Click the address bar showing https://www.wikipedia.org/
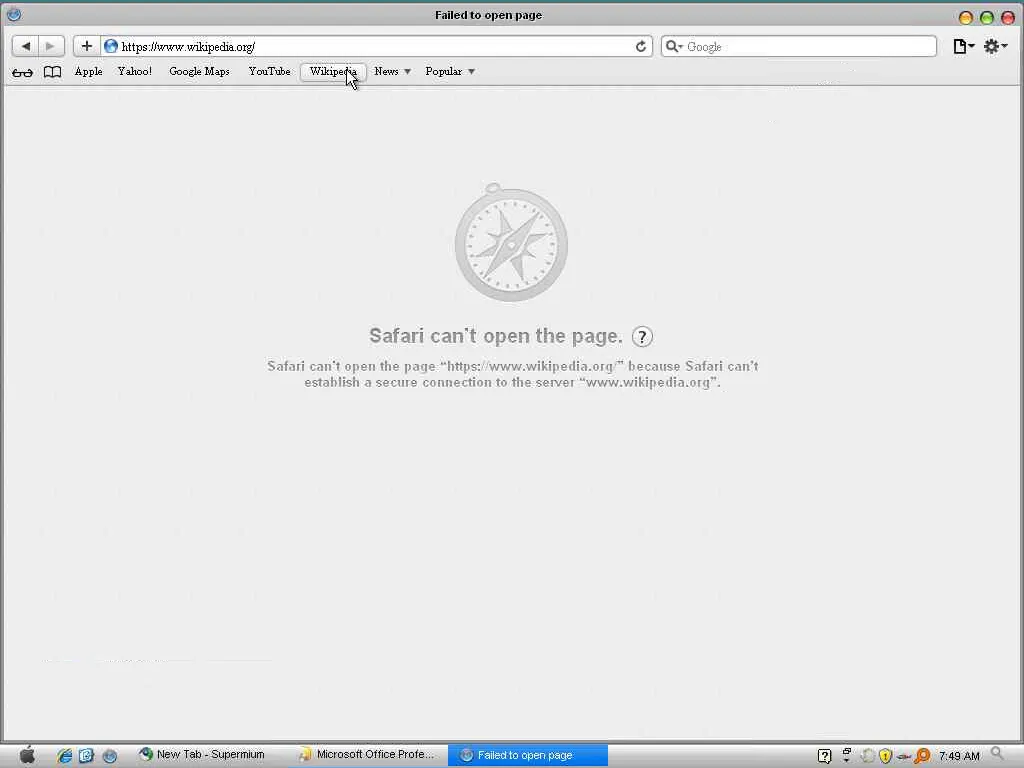This screenshot has height=768, width=1024. tap(376, 46)
